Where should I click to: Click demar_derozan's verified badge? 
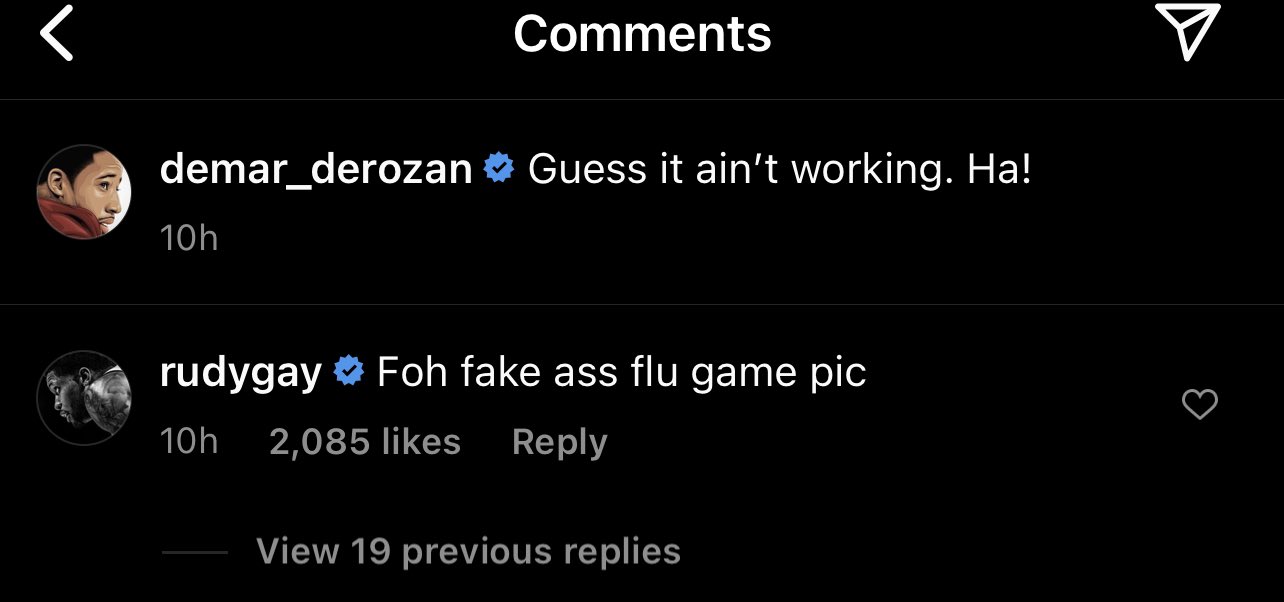point(497,169)
